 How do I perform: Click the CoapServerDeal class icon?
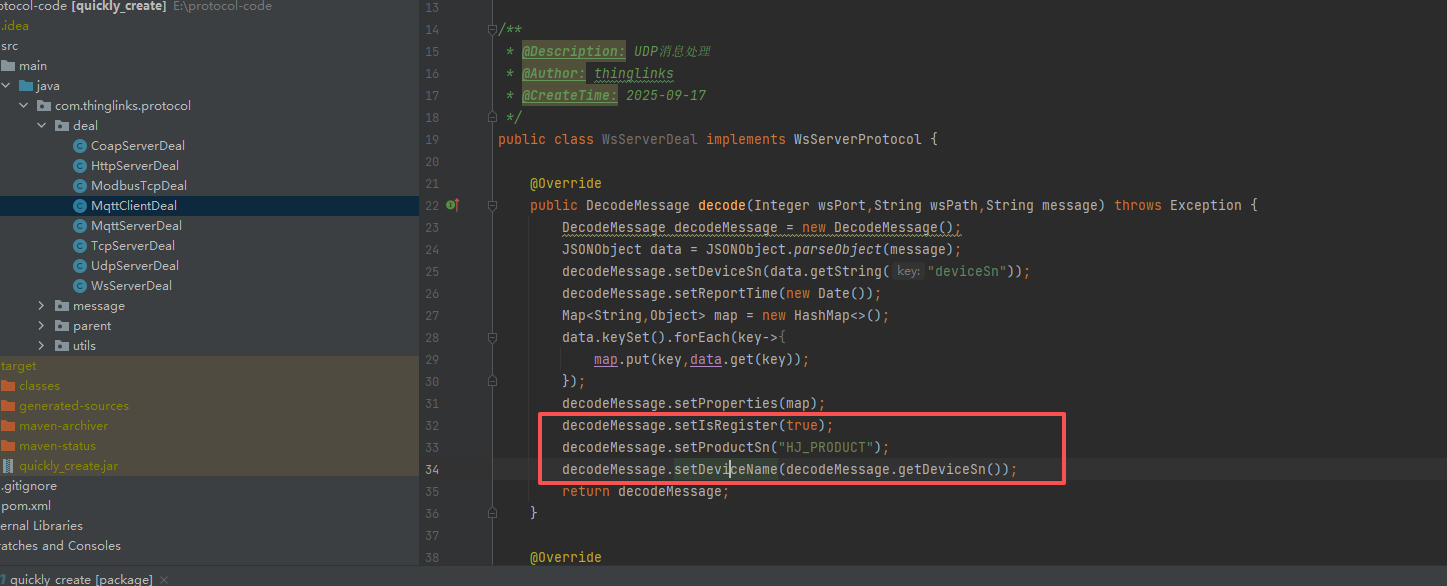(x=80, y=146)
